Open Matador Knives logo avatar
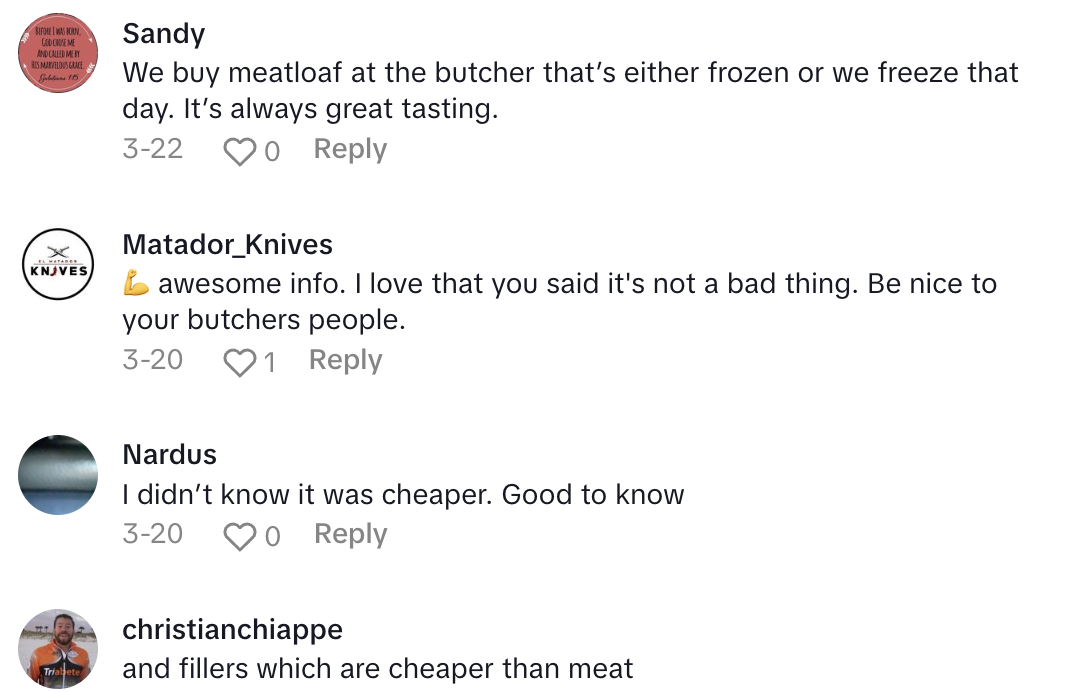The image size is (1076, 692). tap(59, 265)
